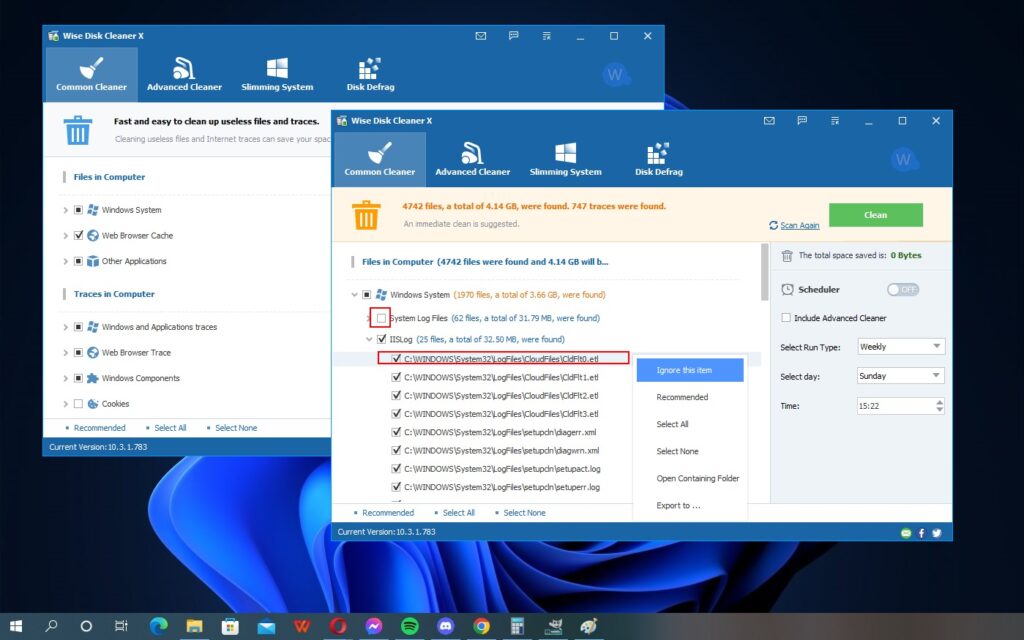Click Select None link at front window bottom
Image resolution: width=1024 pixels, height=640 pixels.
(524, 513)
